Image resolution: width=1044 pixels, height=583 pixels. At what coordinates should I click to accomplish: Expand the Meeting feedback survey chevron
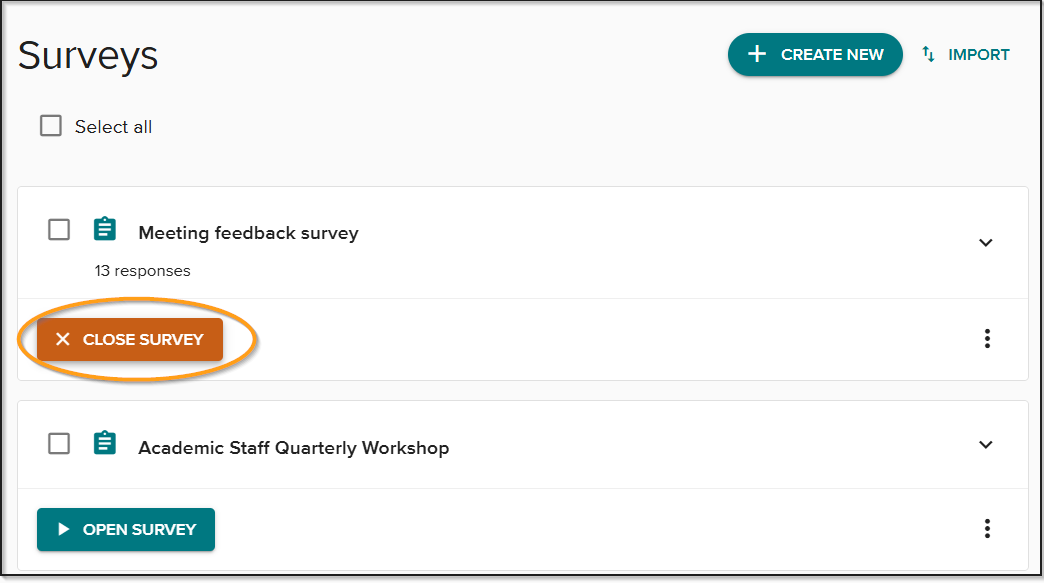pos(986,243)
